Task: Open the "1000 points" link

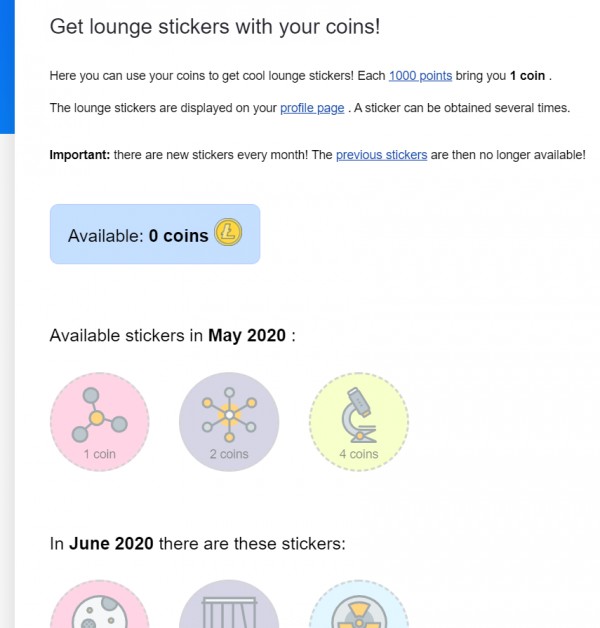Action: [x=420, y=76]
